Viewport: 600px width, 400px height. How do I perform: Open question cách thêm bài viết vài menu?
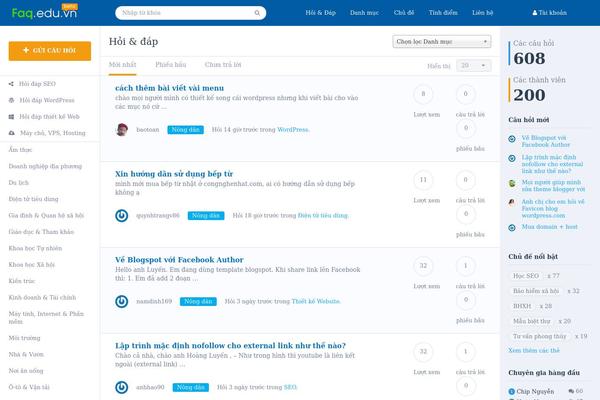pos(170,88)
